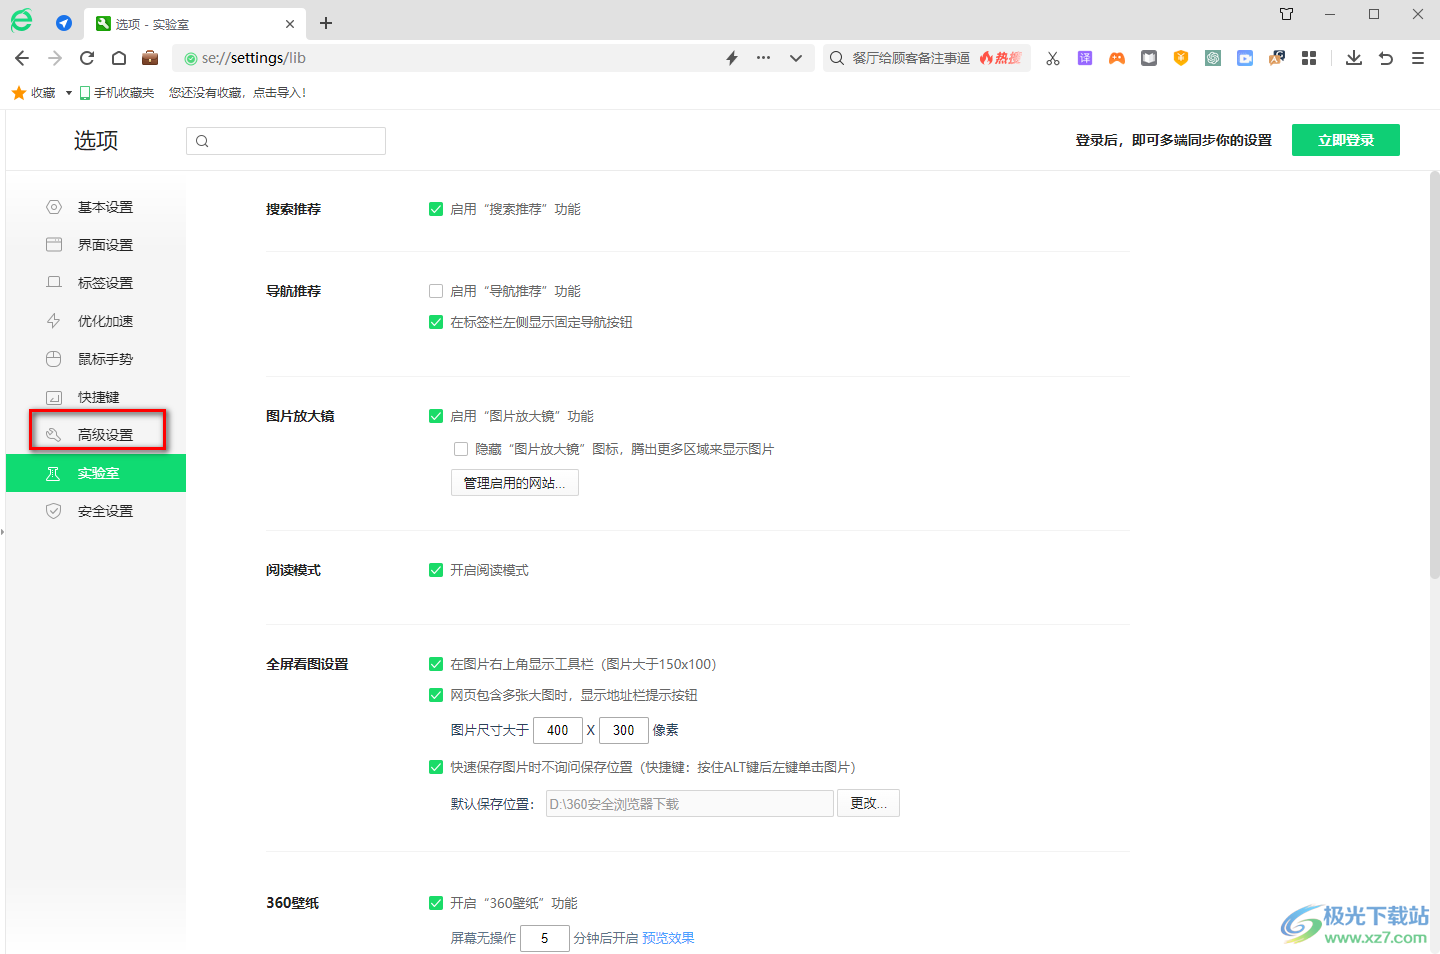Open the green ChatGPT-style extension icon
Image resolution: width=1440 pixels, height=954 pixels.
point(1213,58)
